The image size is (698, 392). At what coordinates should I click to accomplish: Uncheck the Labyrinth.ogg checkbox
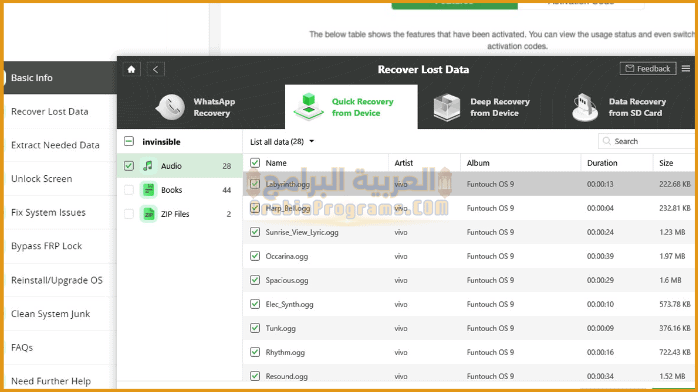tap(255, 184)
